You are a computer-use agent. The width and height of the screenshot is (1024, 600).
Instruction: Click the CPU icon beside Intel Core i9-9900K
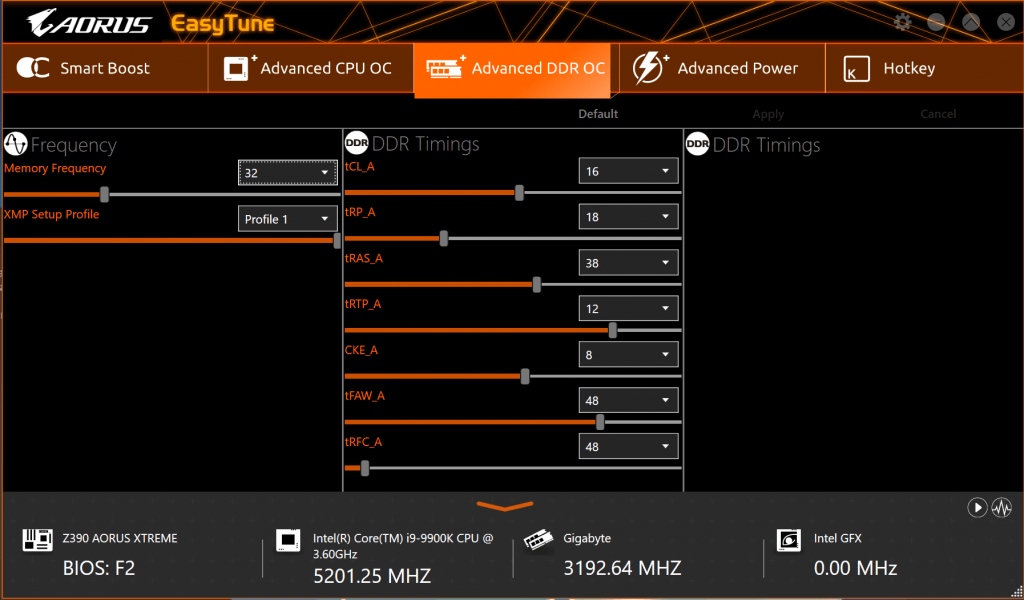tap(288, 540)
